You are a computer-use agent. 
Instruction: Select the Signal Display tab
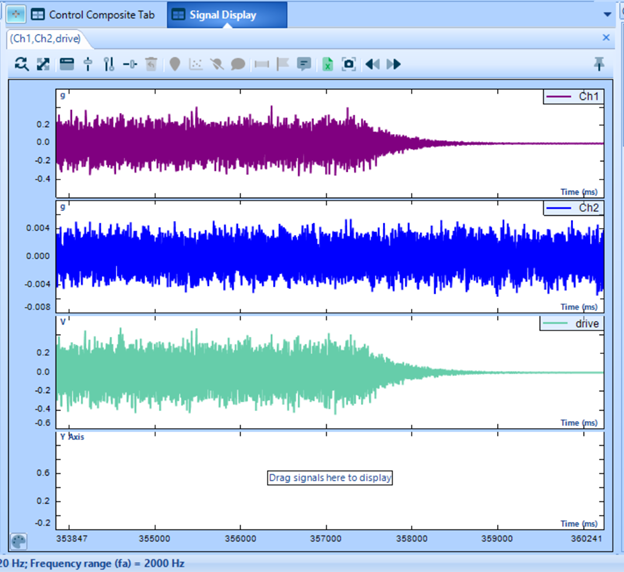click(x=222, y=15)
